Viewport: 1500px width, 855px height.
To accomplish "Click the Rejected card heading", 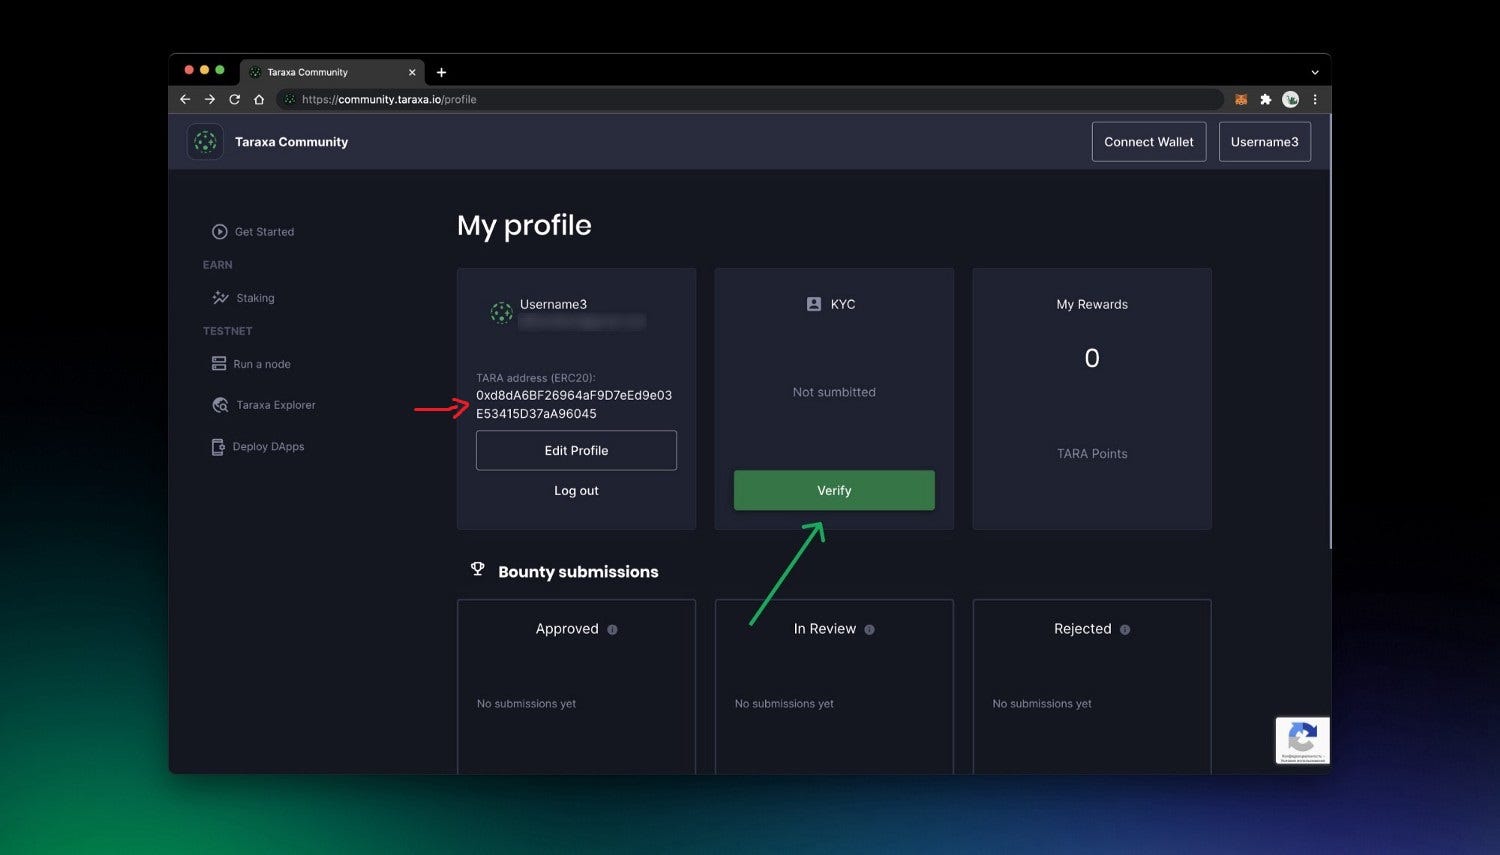I will 1083,629.
